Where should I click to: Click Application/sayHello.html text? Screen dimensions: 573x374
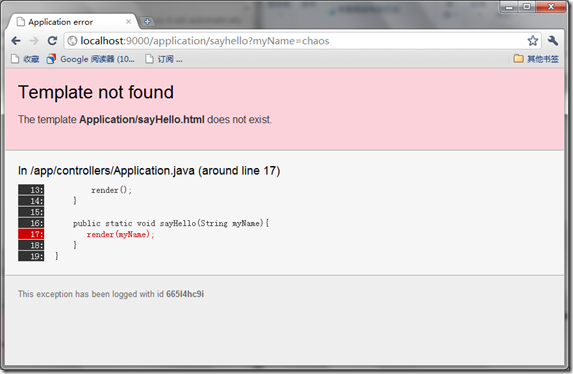(x=142, y=120)
